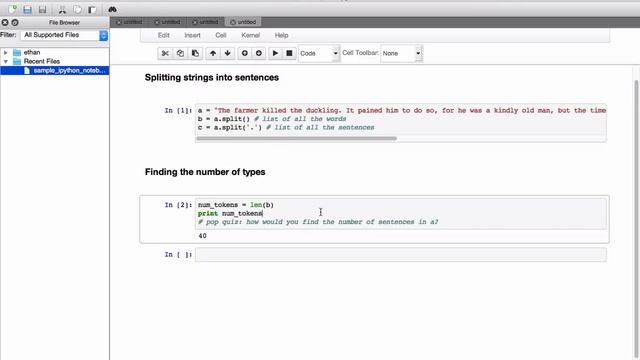Expand the ethan folder

5,52
